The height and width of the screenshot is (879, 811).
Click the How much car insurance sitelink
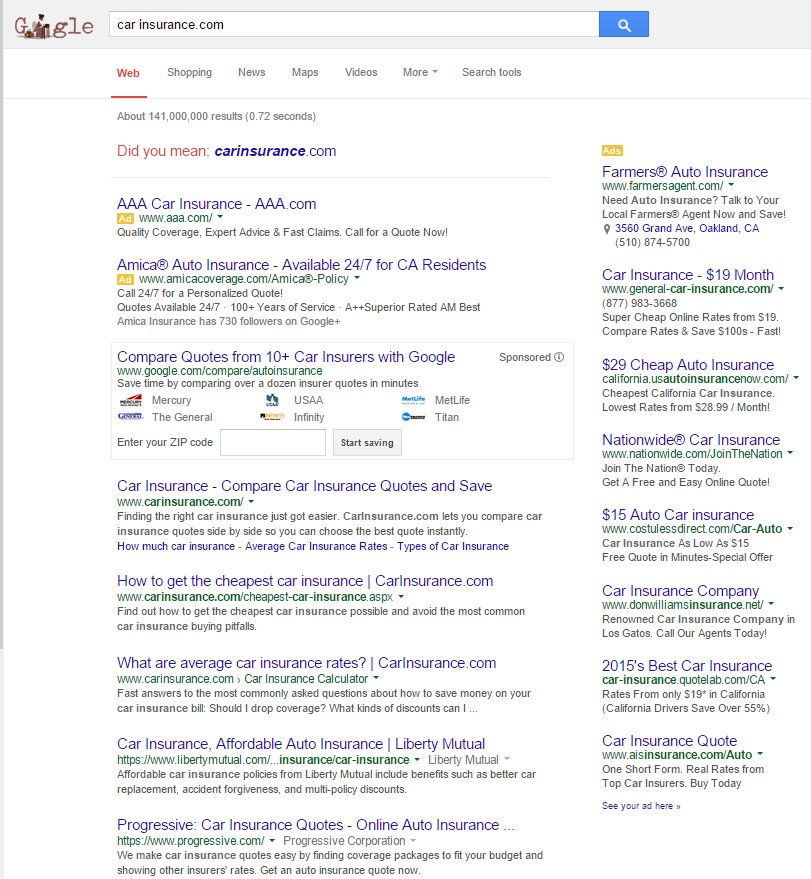[x=176, y=547]
